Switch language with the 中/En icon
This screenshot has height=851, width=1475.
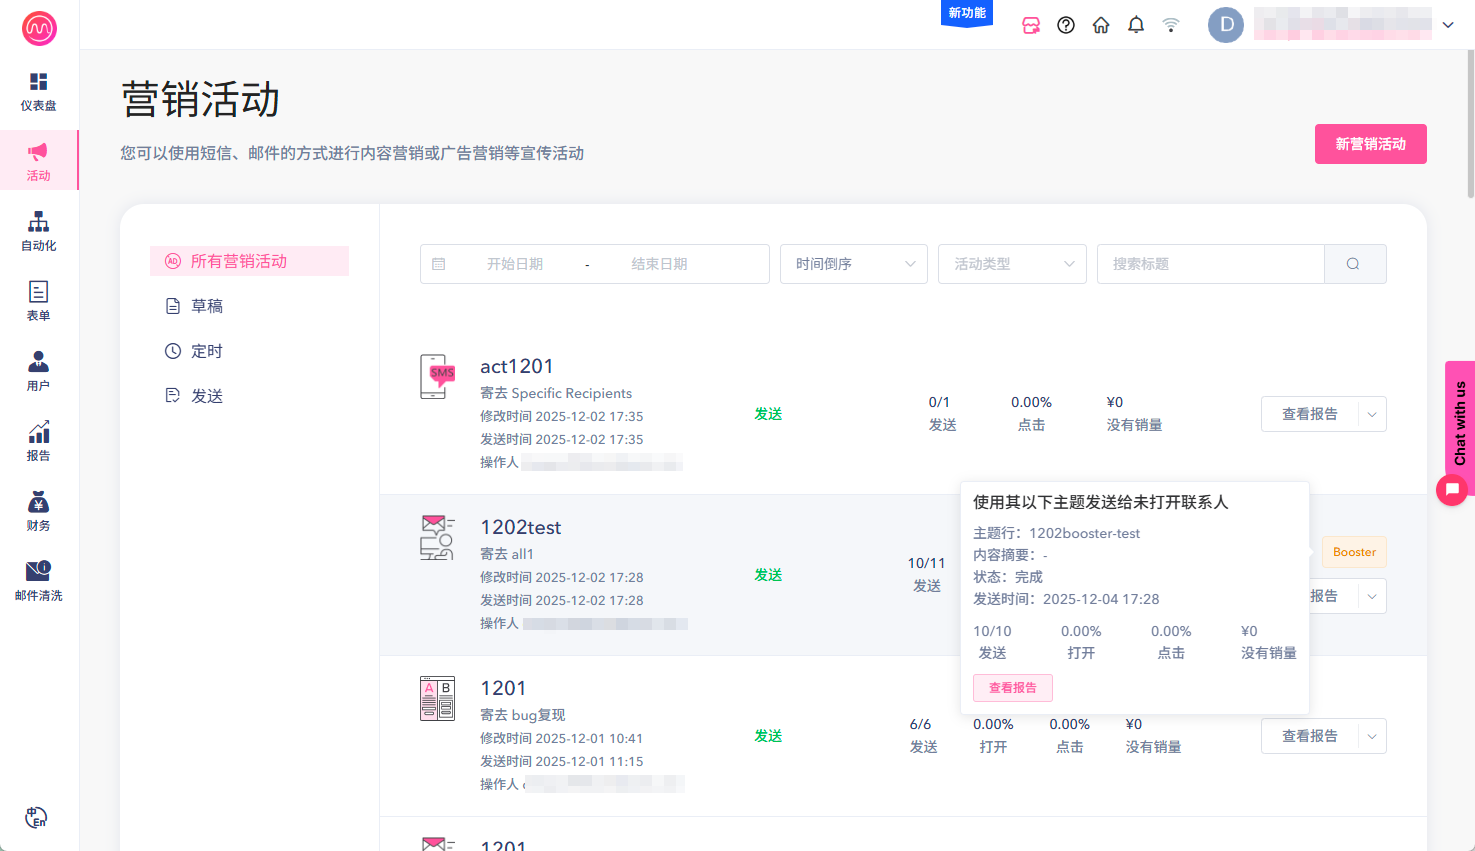tap(36, 817)
